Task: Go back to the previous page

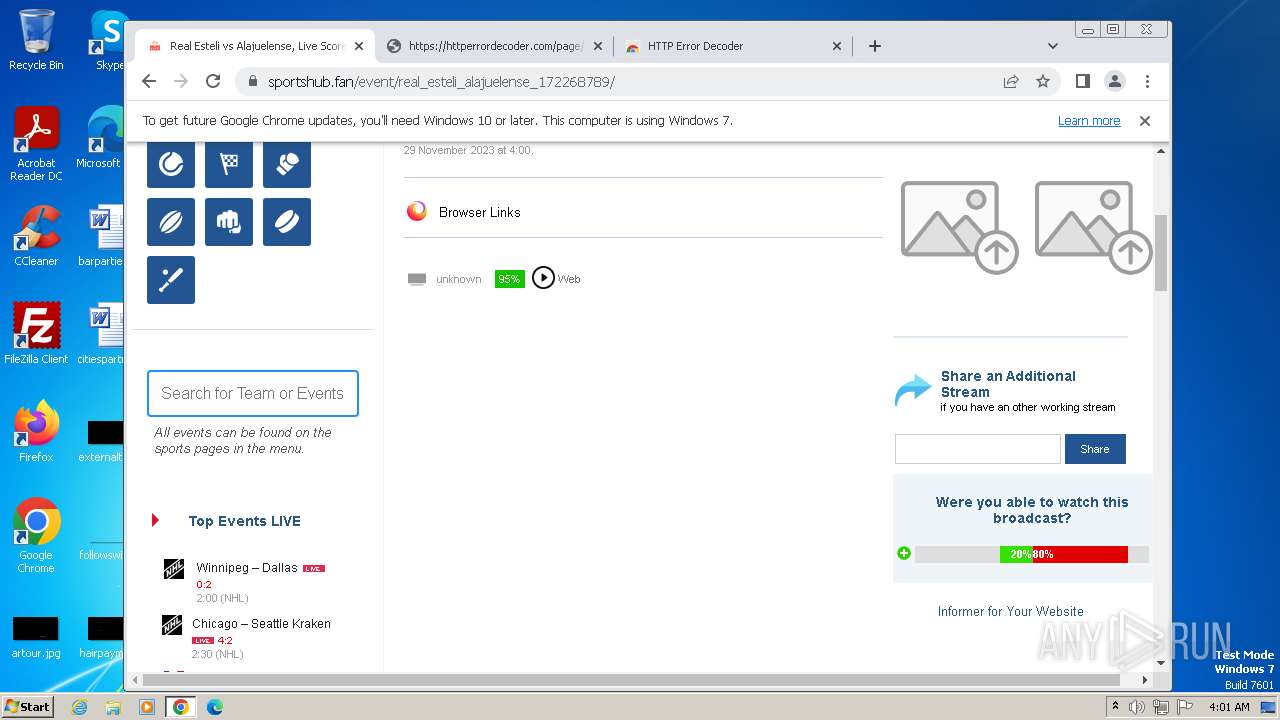Action: point(149,81)
